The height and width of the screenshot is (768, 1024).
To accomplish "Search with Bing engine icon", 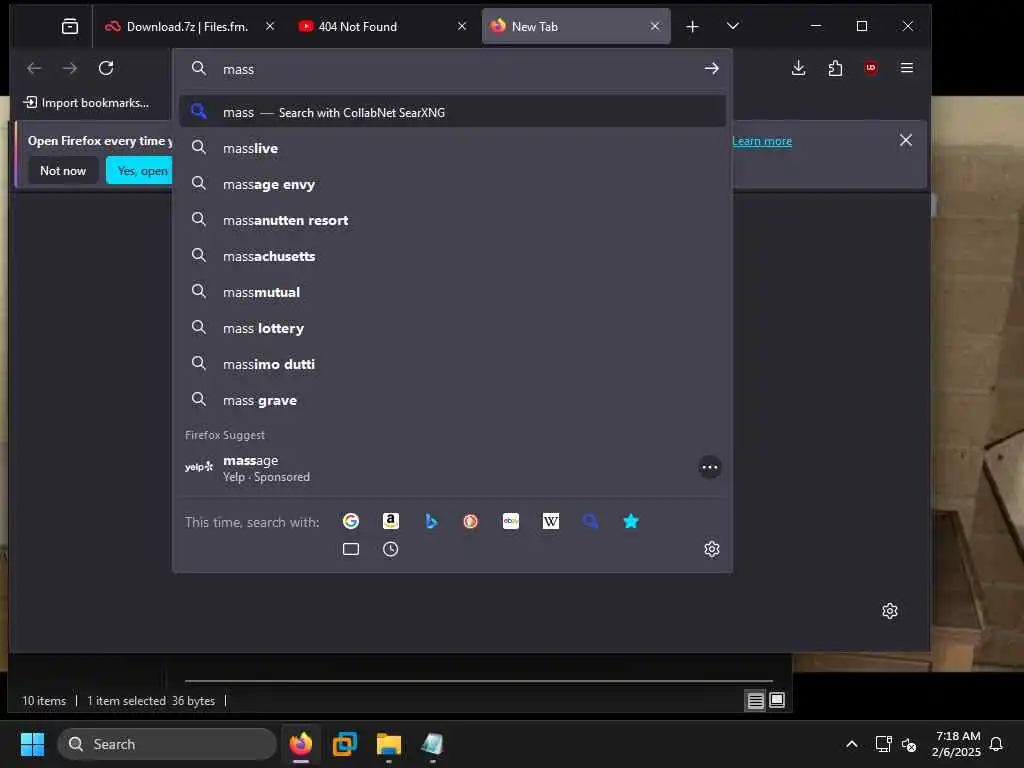I will coord(431,521).
